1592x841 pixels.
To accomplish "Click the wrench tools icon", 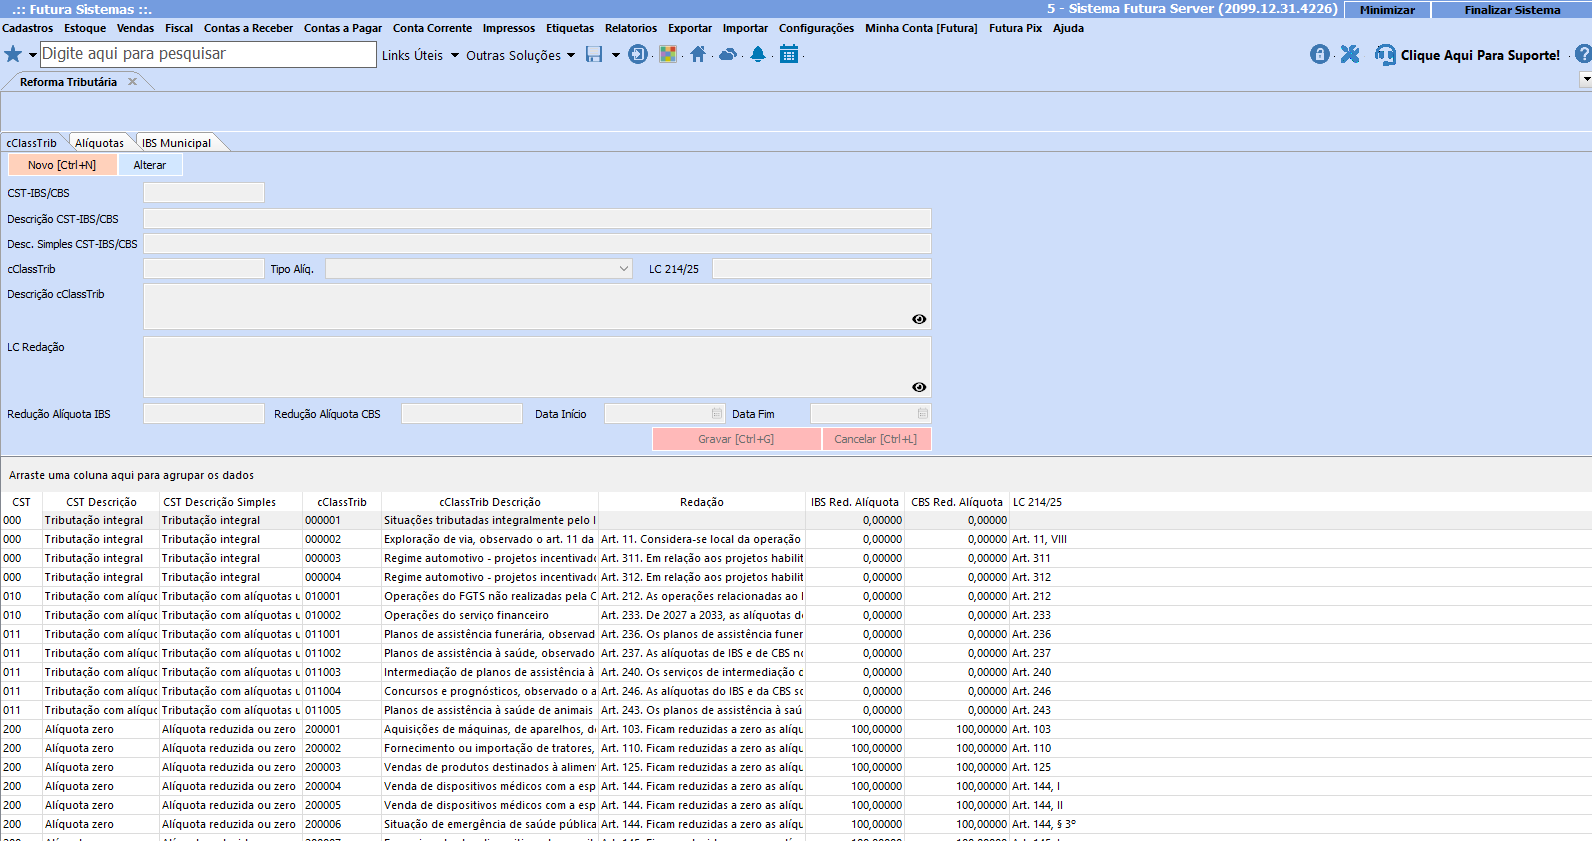I will point(1350,54).
